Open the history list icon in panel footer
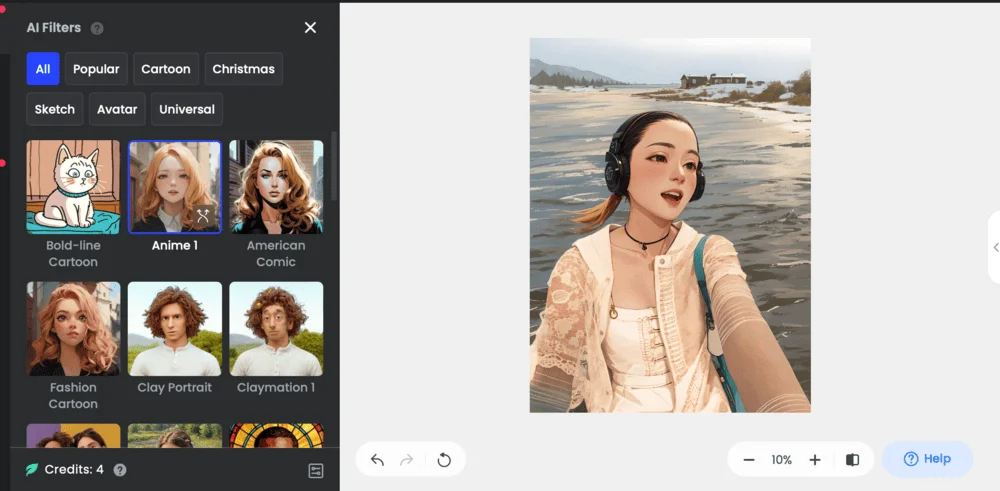 [316, 470]
